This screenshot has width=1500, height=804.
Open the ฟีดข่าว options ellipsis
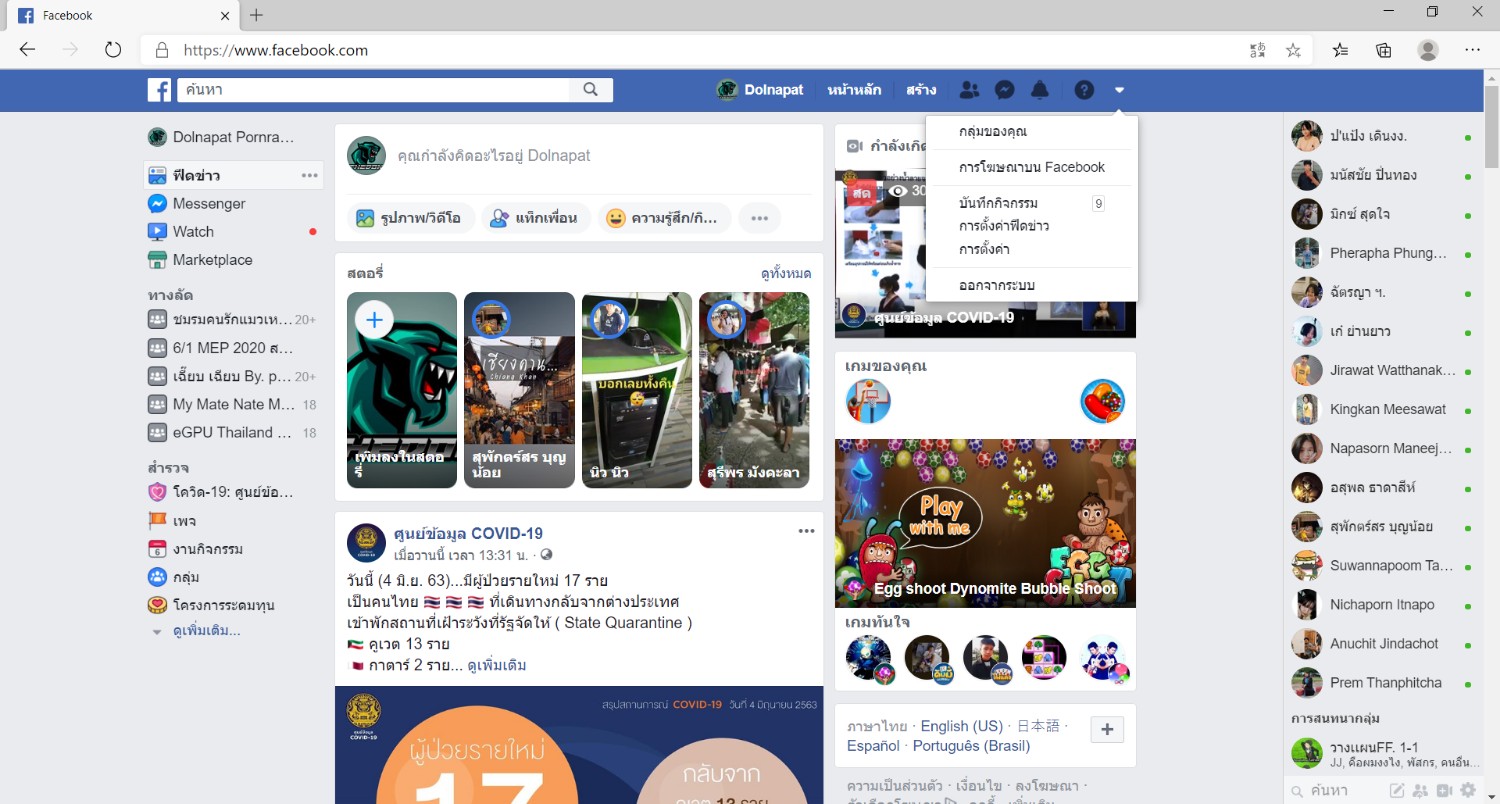tap(310, 175)
